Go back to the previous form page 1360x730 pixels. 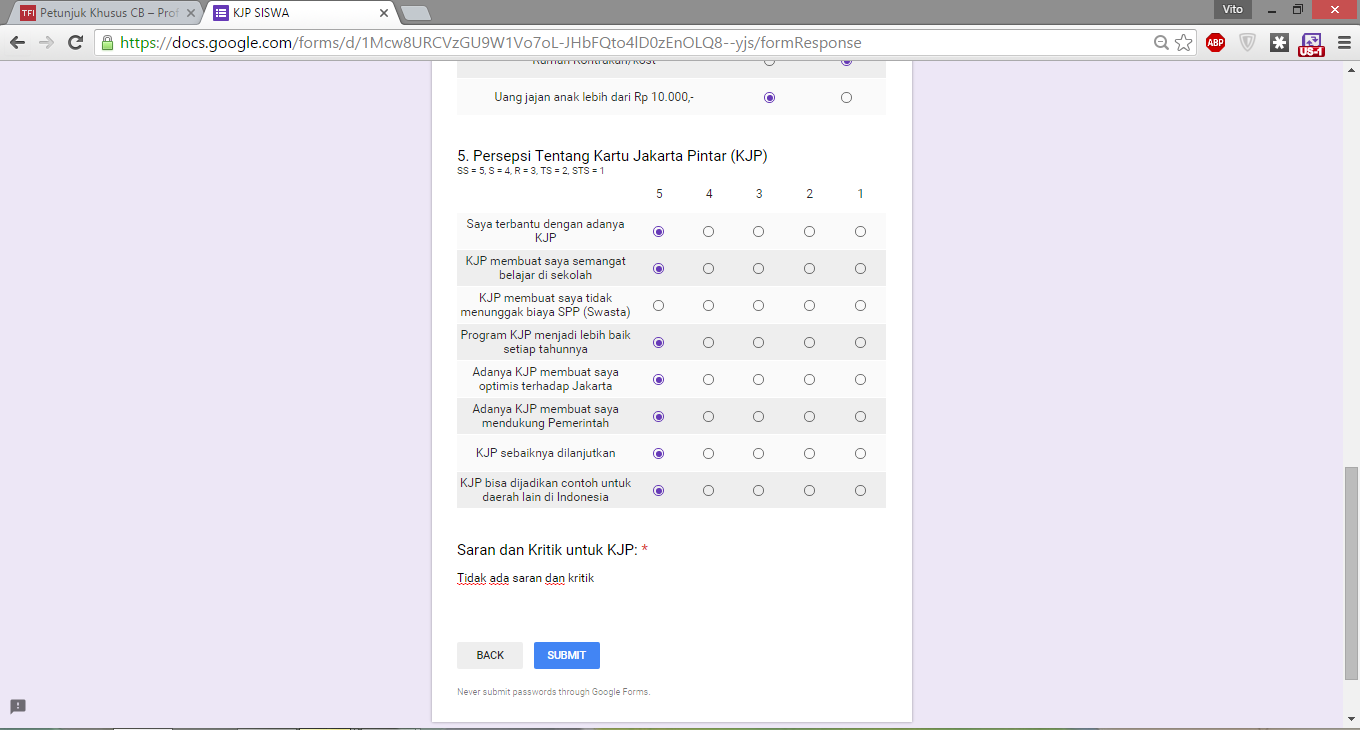490,655
